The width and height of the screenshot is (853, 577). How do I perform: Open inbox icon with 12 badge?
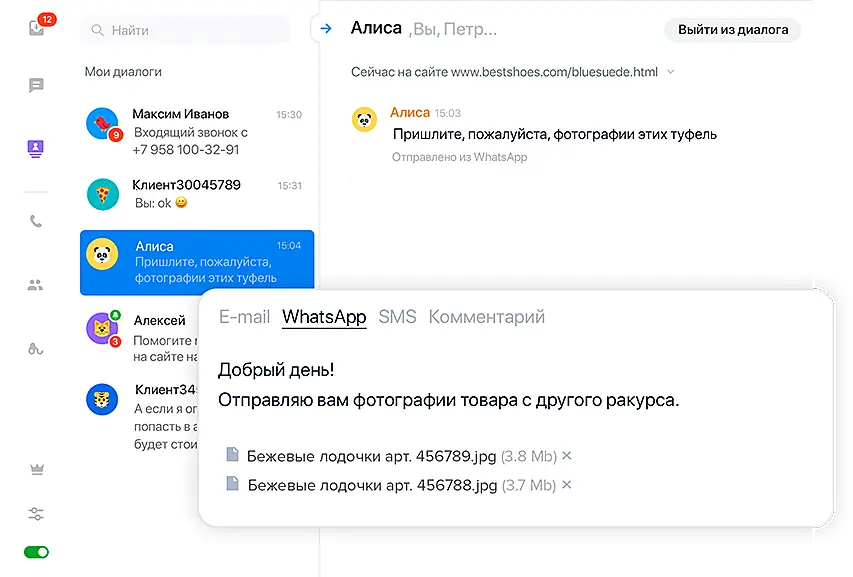click(37, 27)
